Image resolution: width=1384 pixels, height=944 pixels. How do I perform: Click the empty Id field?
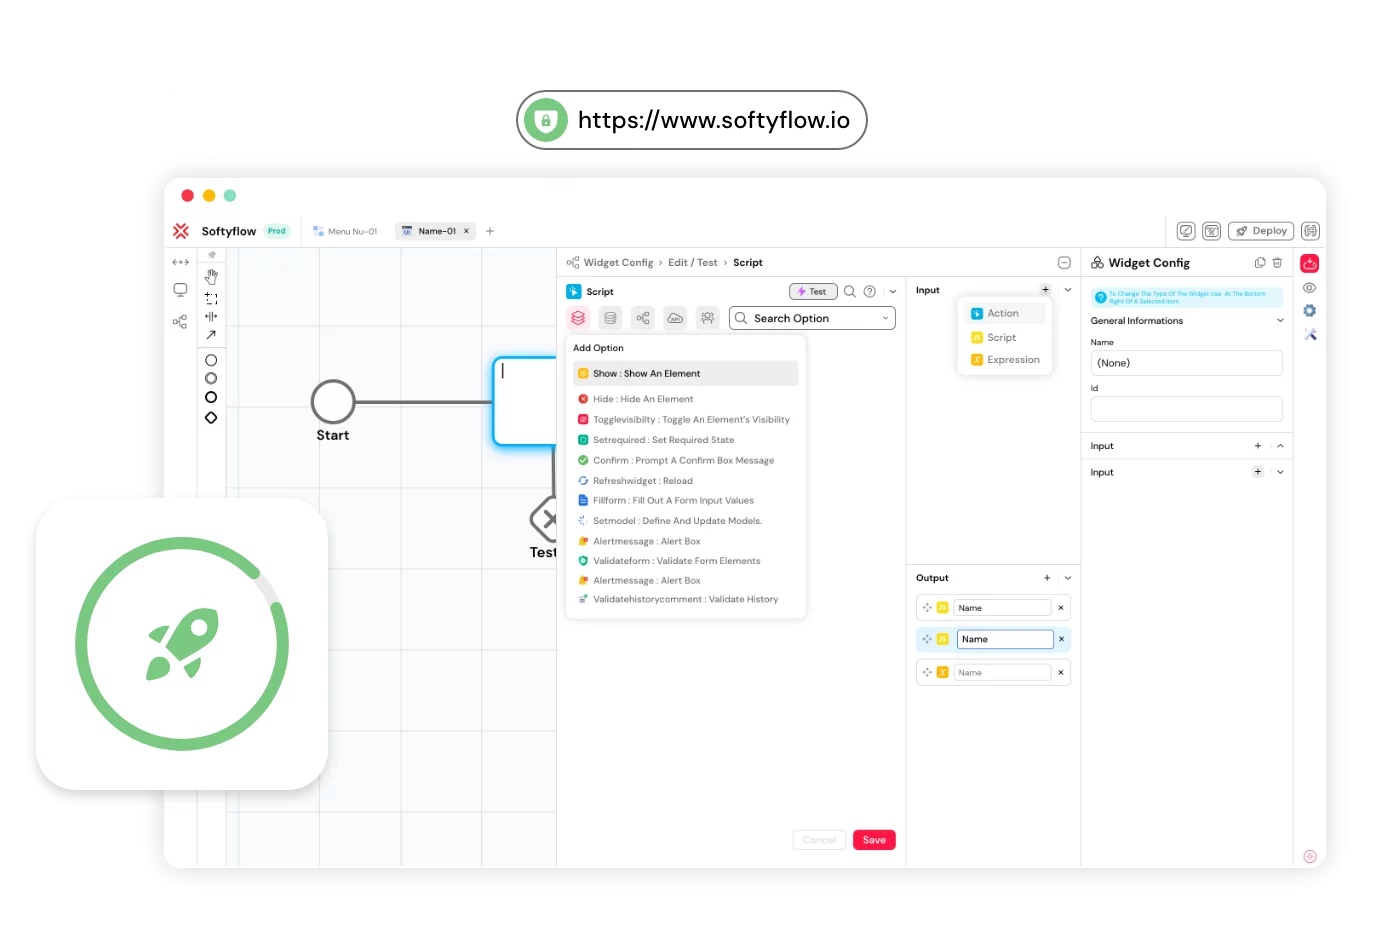[x=1186, y=409]
